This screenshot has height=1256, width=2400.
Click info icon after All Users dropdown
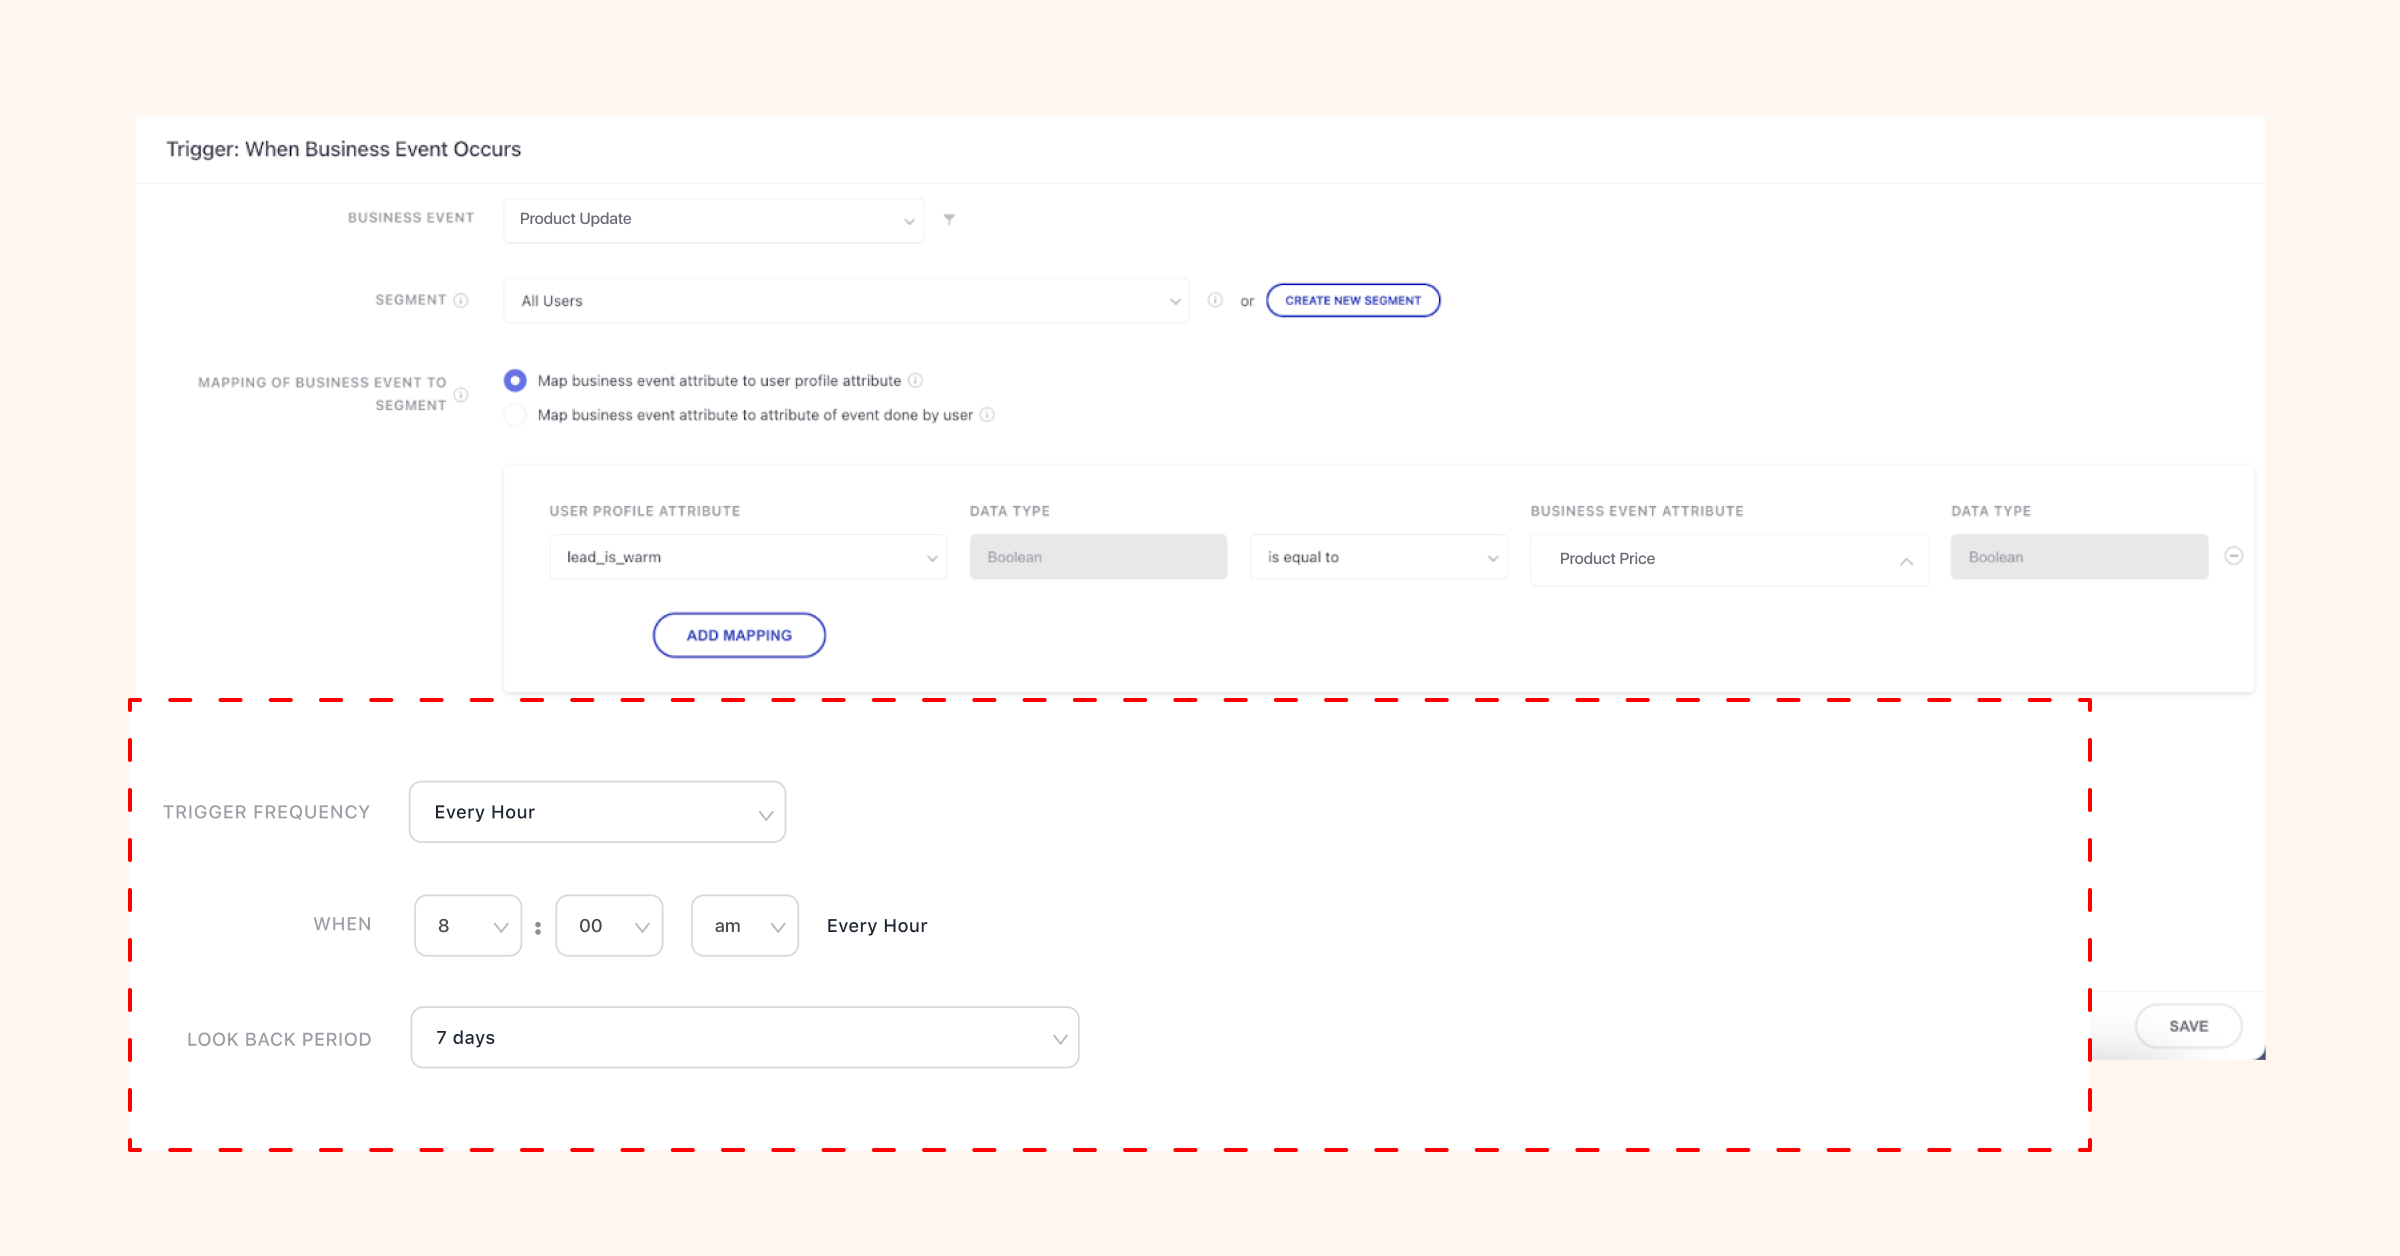(x=1215, y=300)
